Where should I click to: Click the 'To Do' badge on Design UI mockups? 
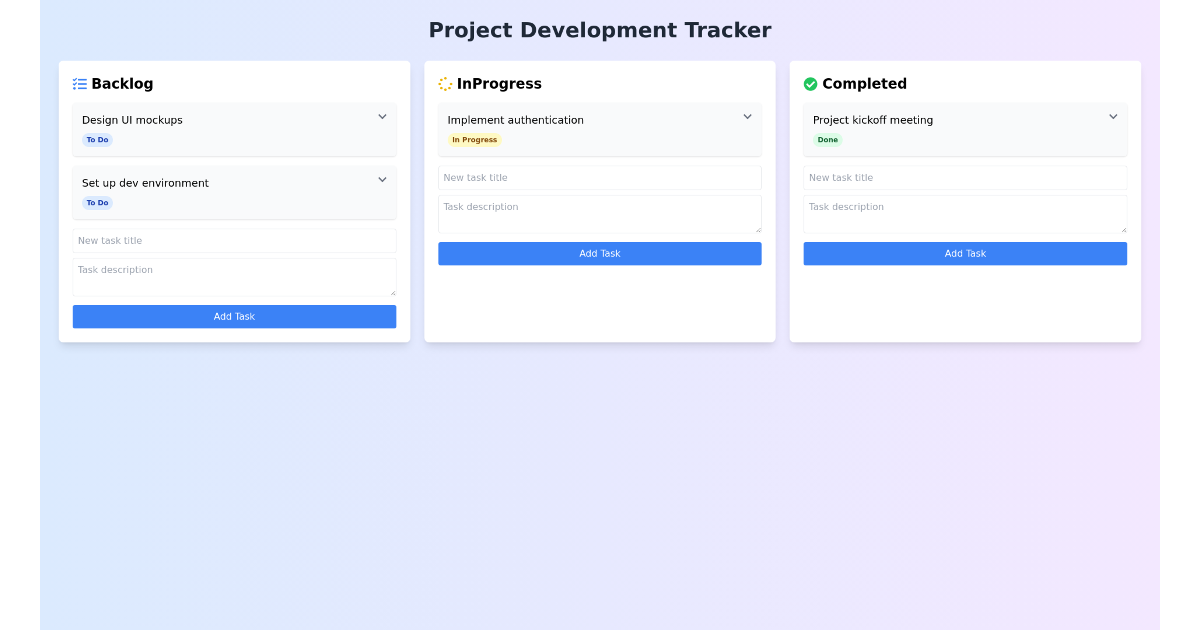(x=97, y=140)
